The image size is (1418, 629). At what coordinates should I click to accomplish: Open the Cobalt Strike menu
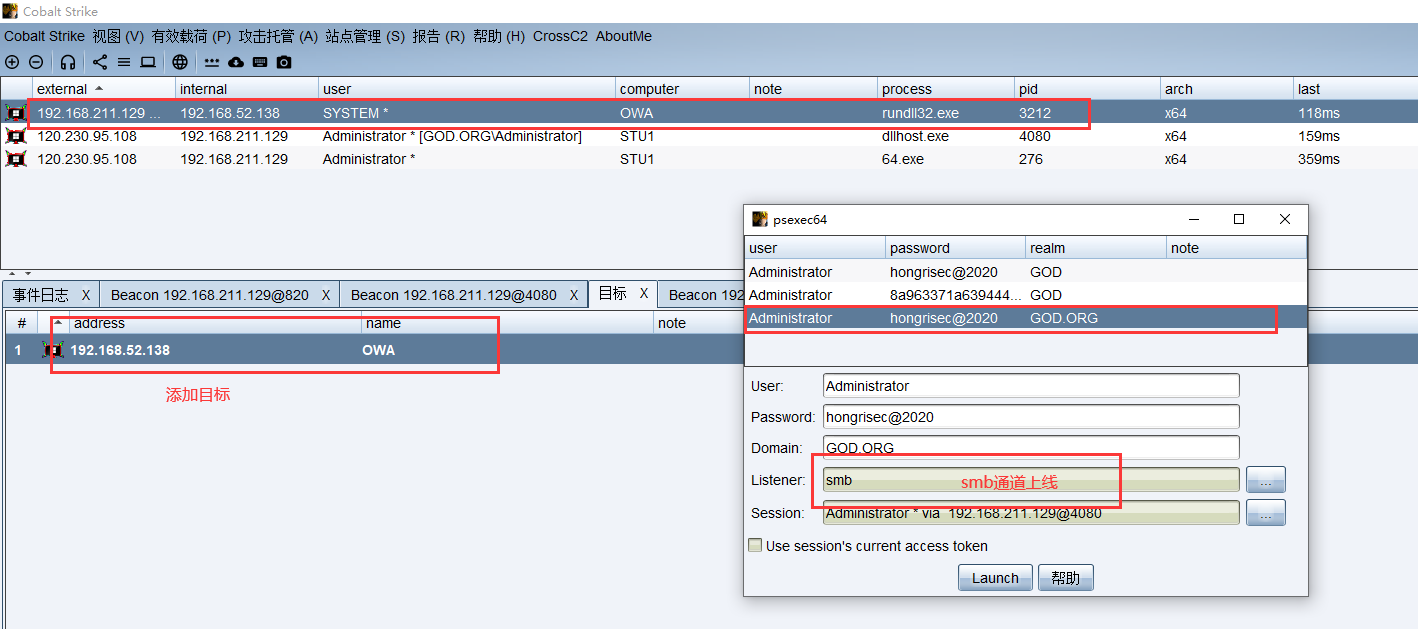(x=44, y=36)
